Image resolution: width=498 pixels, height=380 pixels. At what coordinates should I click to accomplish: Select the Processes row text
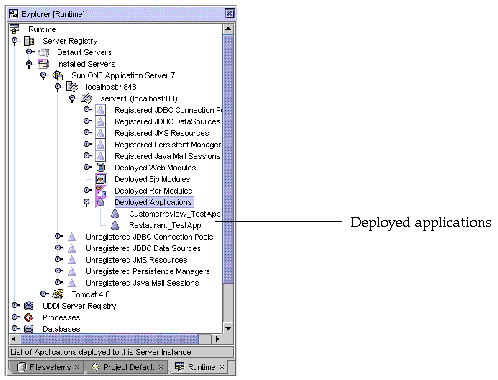coord(61,317)
